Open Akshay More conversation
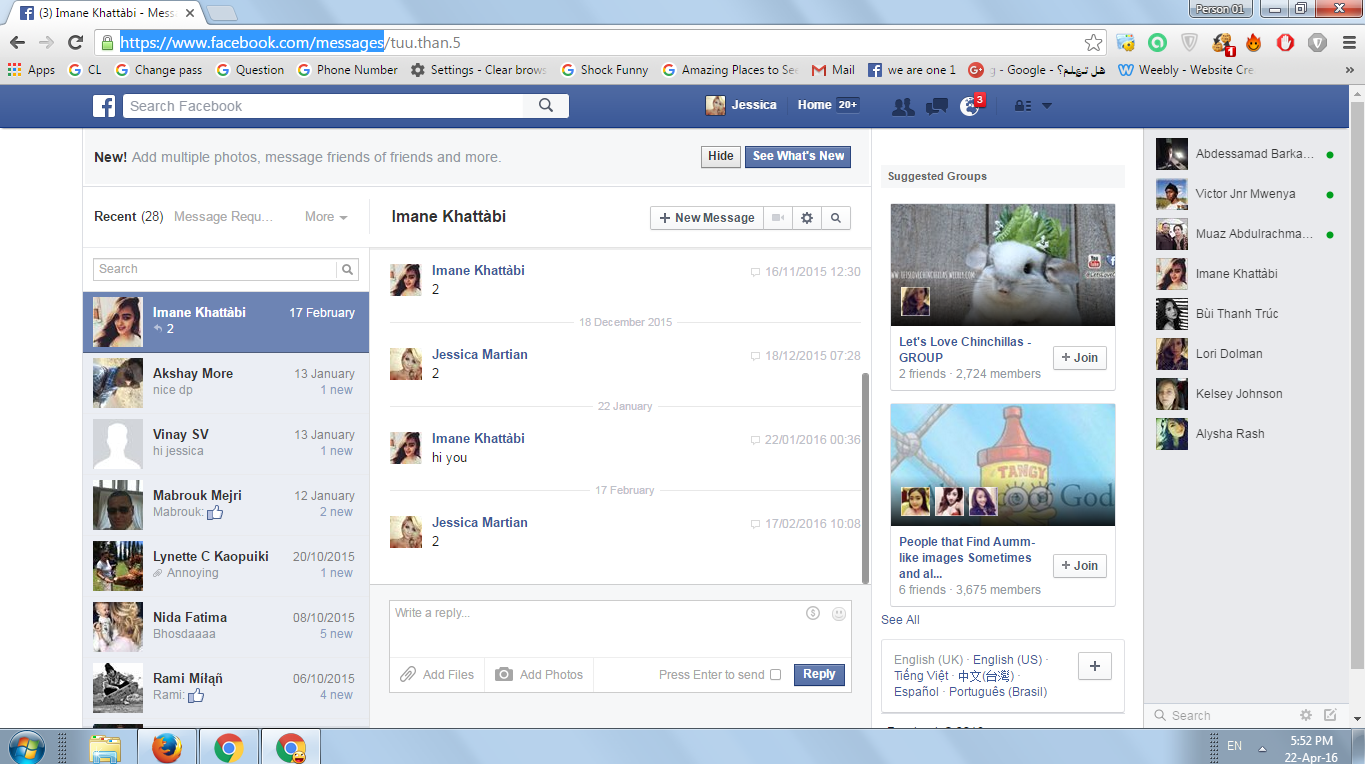 click(226, 384)
